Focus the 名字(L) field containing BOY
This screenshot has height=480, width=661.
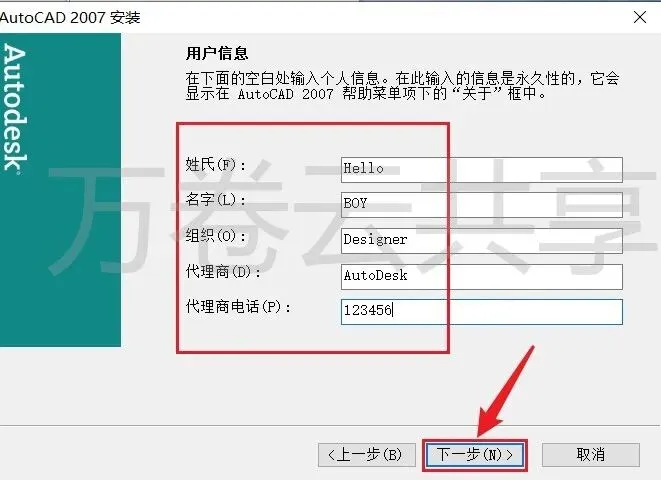point(481,205)
